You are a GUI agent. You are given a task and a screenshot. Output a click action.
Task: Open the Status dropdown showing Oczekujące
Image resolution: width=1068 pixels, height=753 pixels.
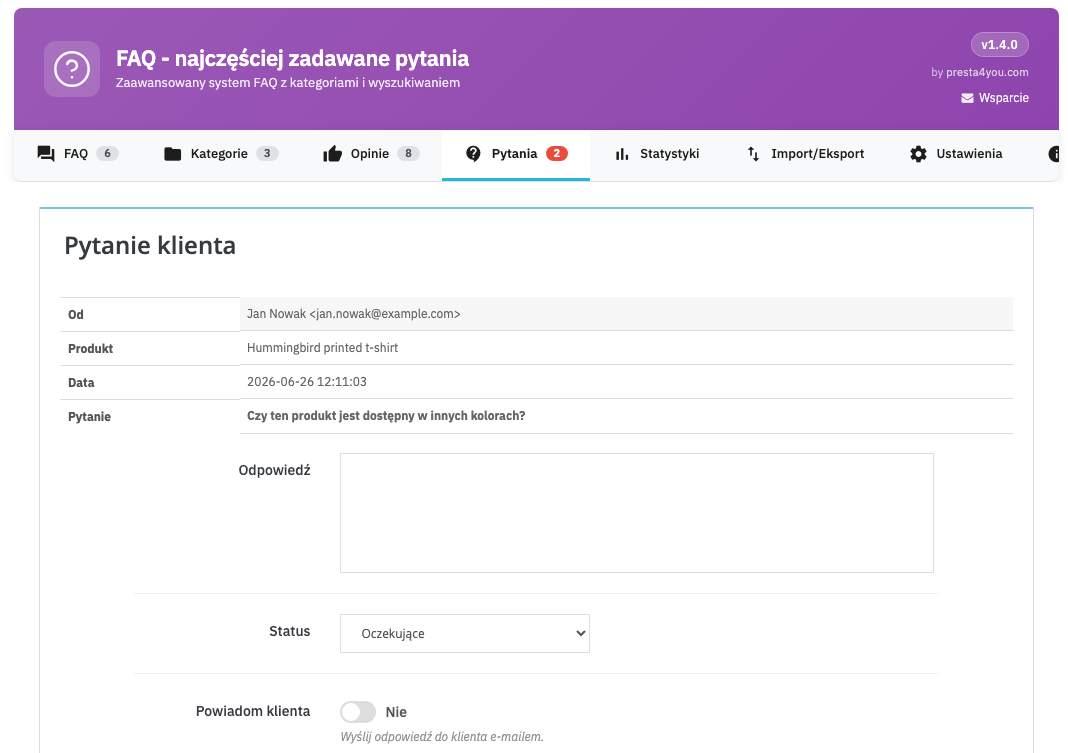pyautogui.click(x=465, y=634)
